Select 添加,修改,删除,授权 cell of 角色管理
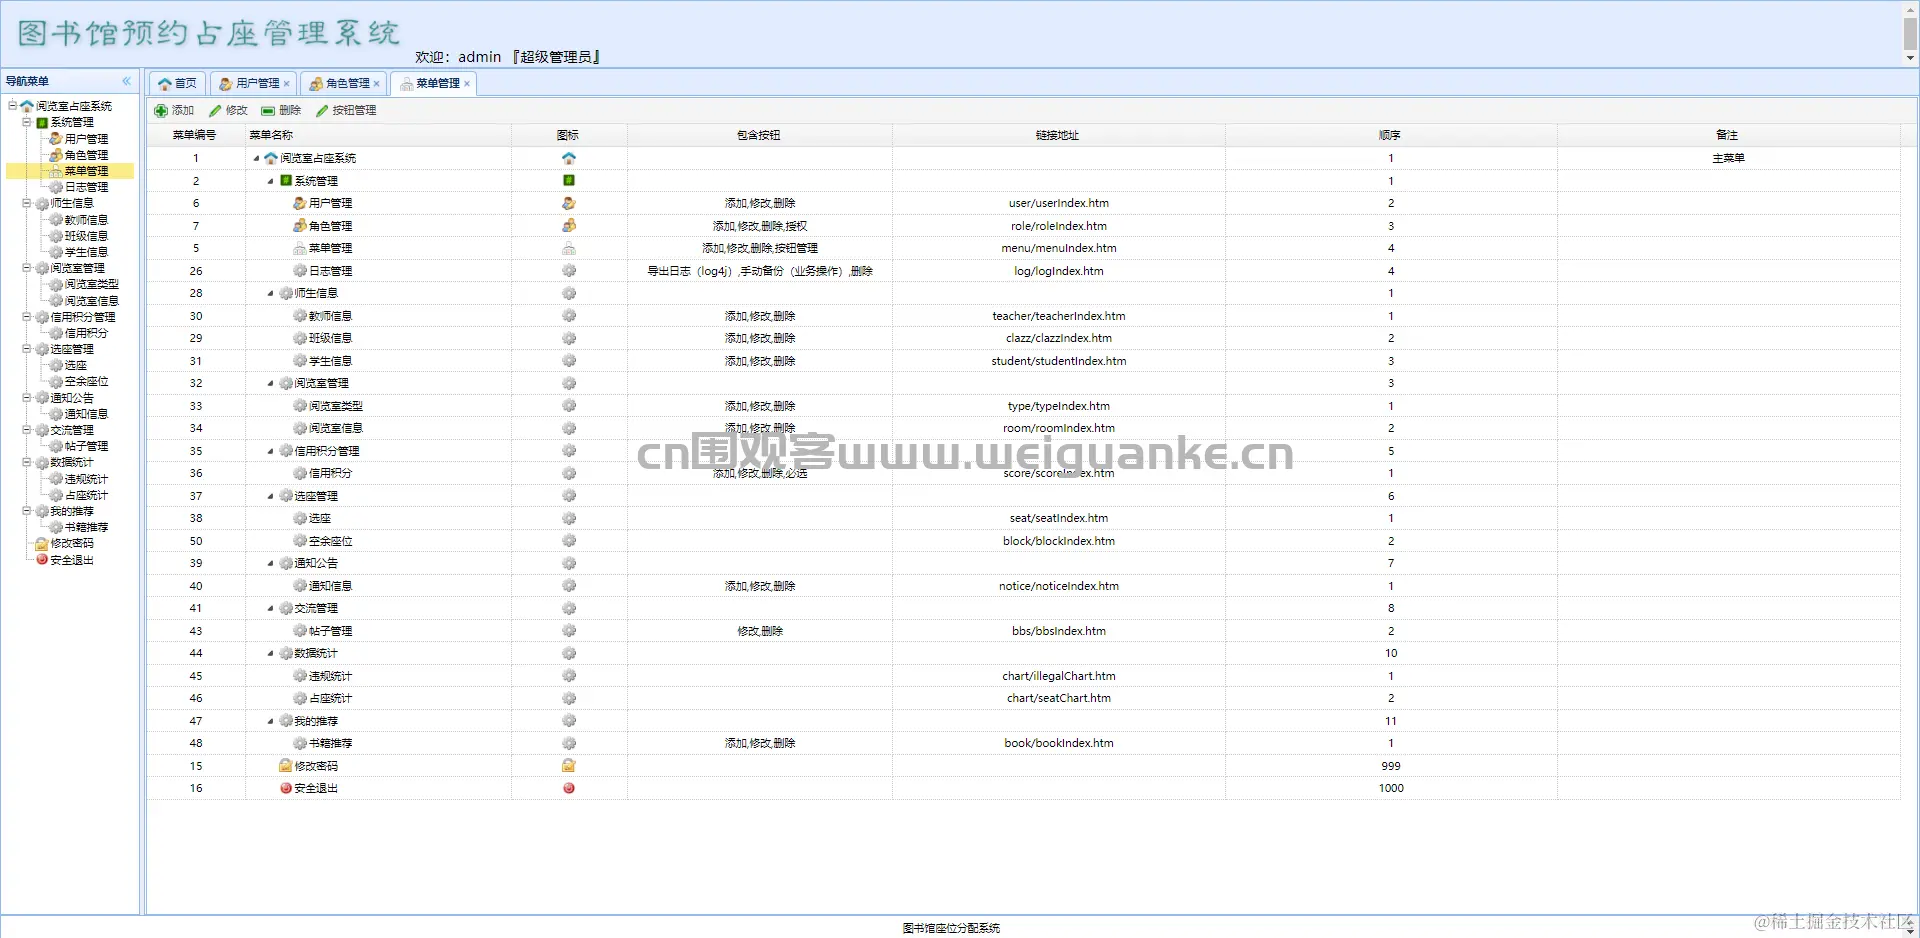The image size is (1920, 938). pos(759,226)
